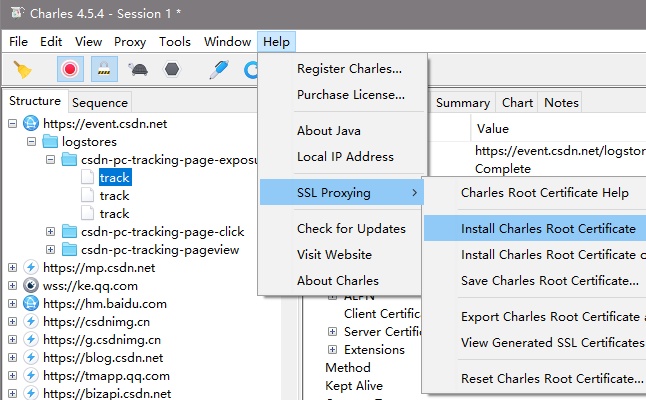Click the csdn-pc-tracking-page-click folder icon
This screenshot has height=400, width=646.
point(69,232)
